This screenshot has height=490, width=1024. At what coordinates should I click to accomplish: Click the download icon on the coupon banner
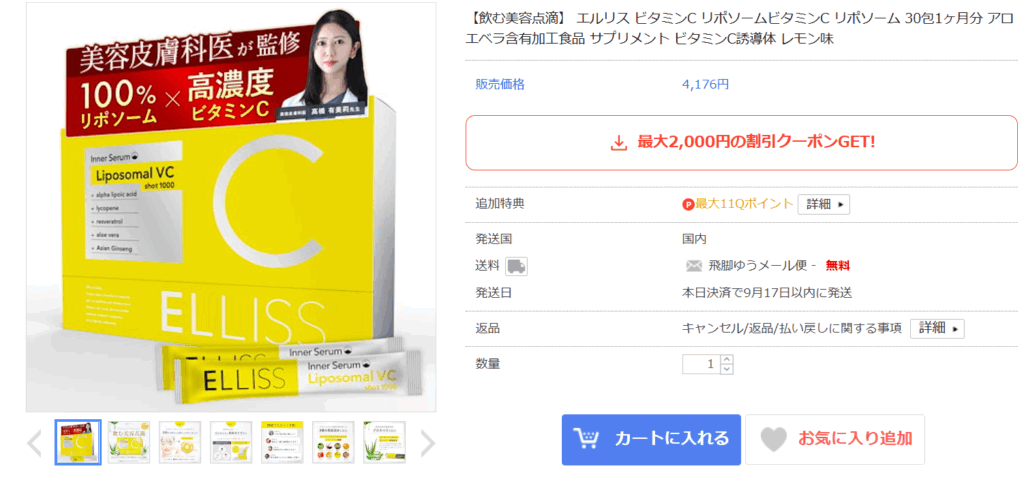point(618,142)
